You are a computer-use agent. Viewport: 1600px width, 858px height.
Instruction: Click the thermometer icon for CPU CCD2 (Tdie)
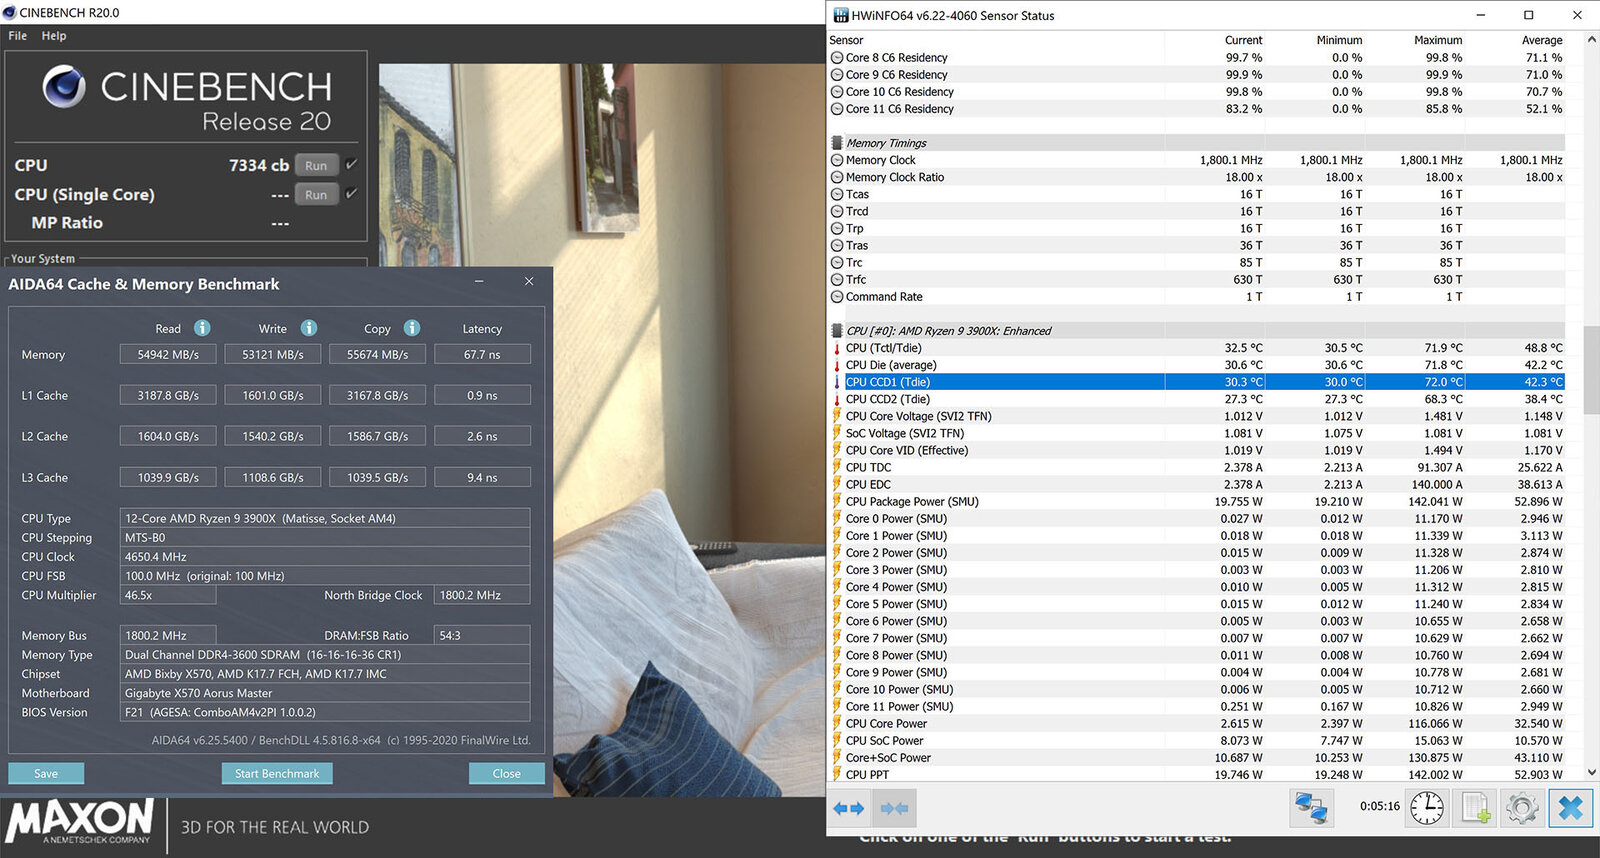[x=837, y=399]
